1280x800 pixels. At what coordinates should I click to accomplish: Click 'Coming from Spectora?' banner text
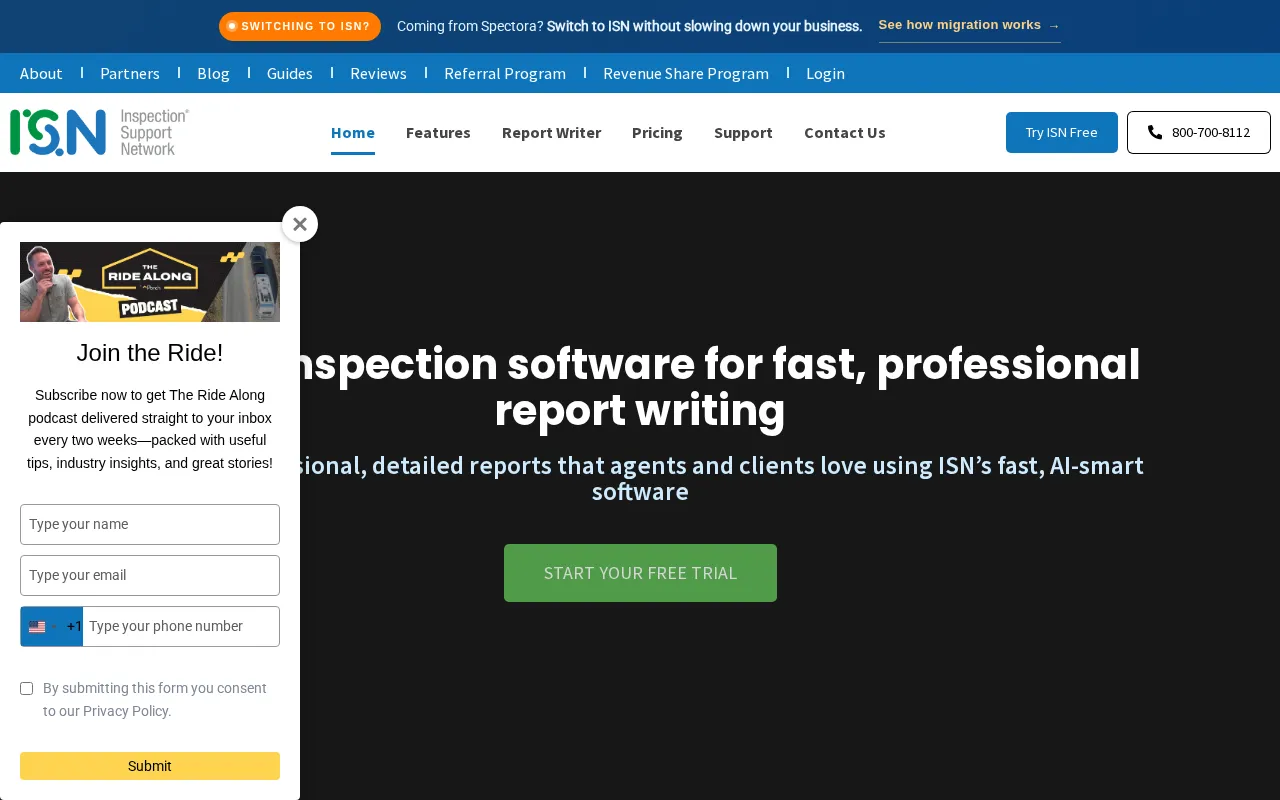(x=470, y=26)
